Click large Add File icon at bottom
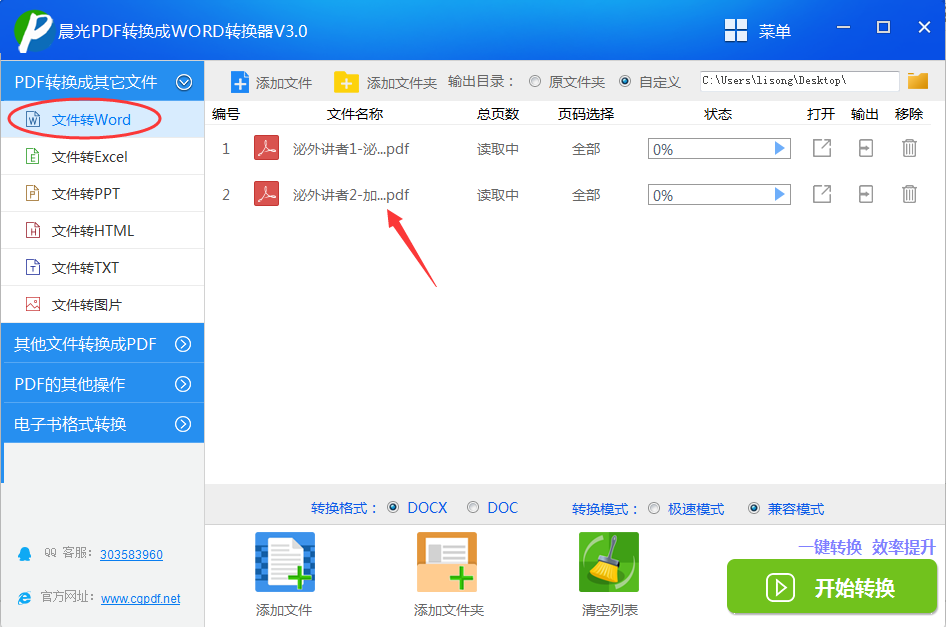Screen dimensions: 946x627 tap(285, 562)
